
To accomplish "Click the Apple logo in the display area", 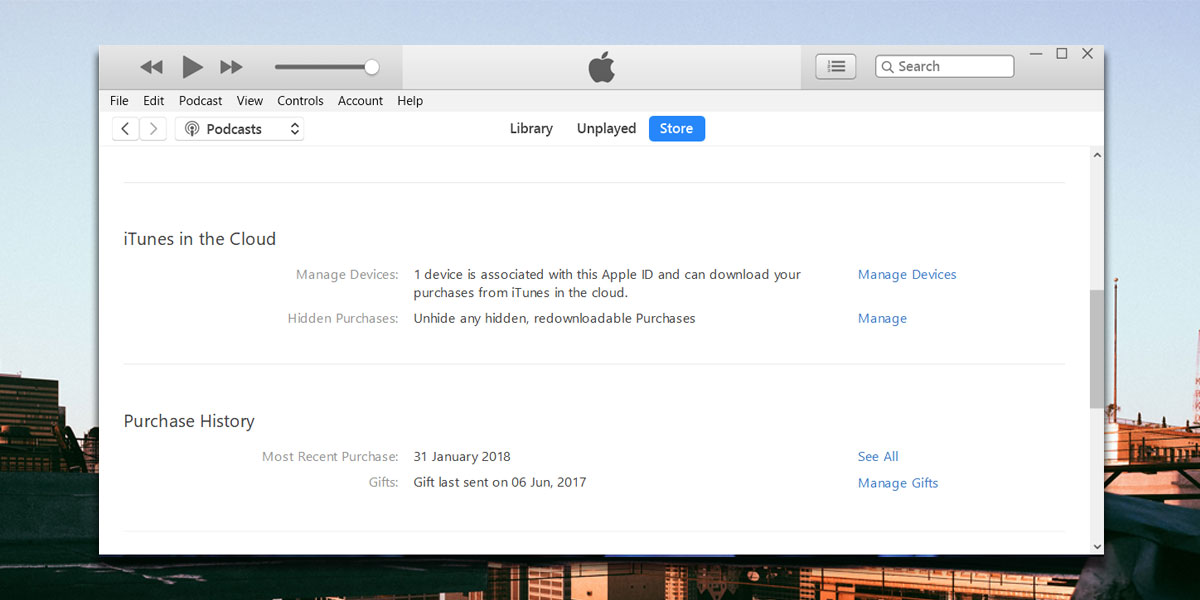I will (x=601, y=67).
